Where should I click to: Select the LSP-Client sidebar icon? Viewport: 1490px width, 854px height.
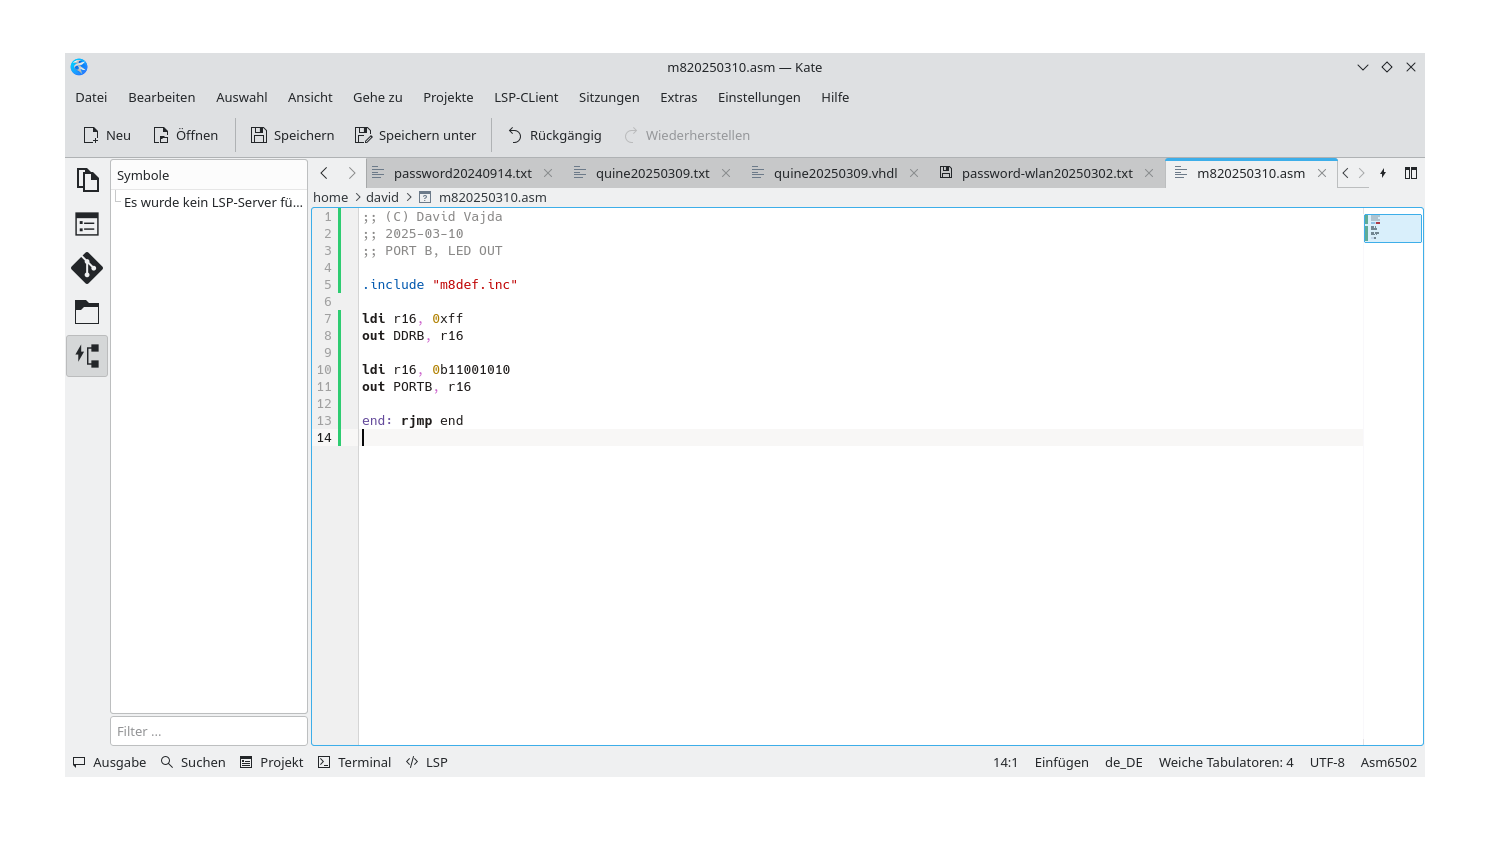tap(87, 355)
